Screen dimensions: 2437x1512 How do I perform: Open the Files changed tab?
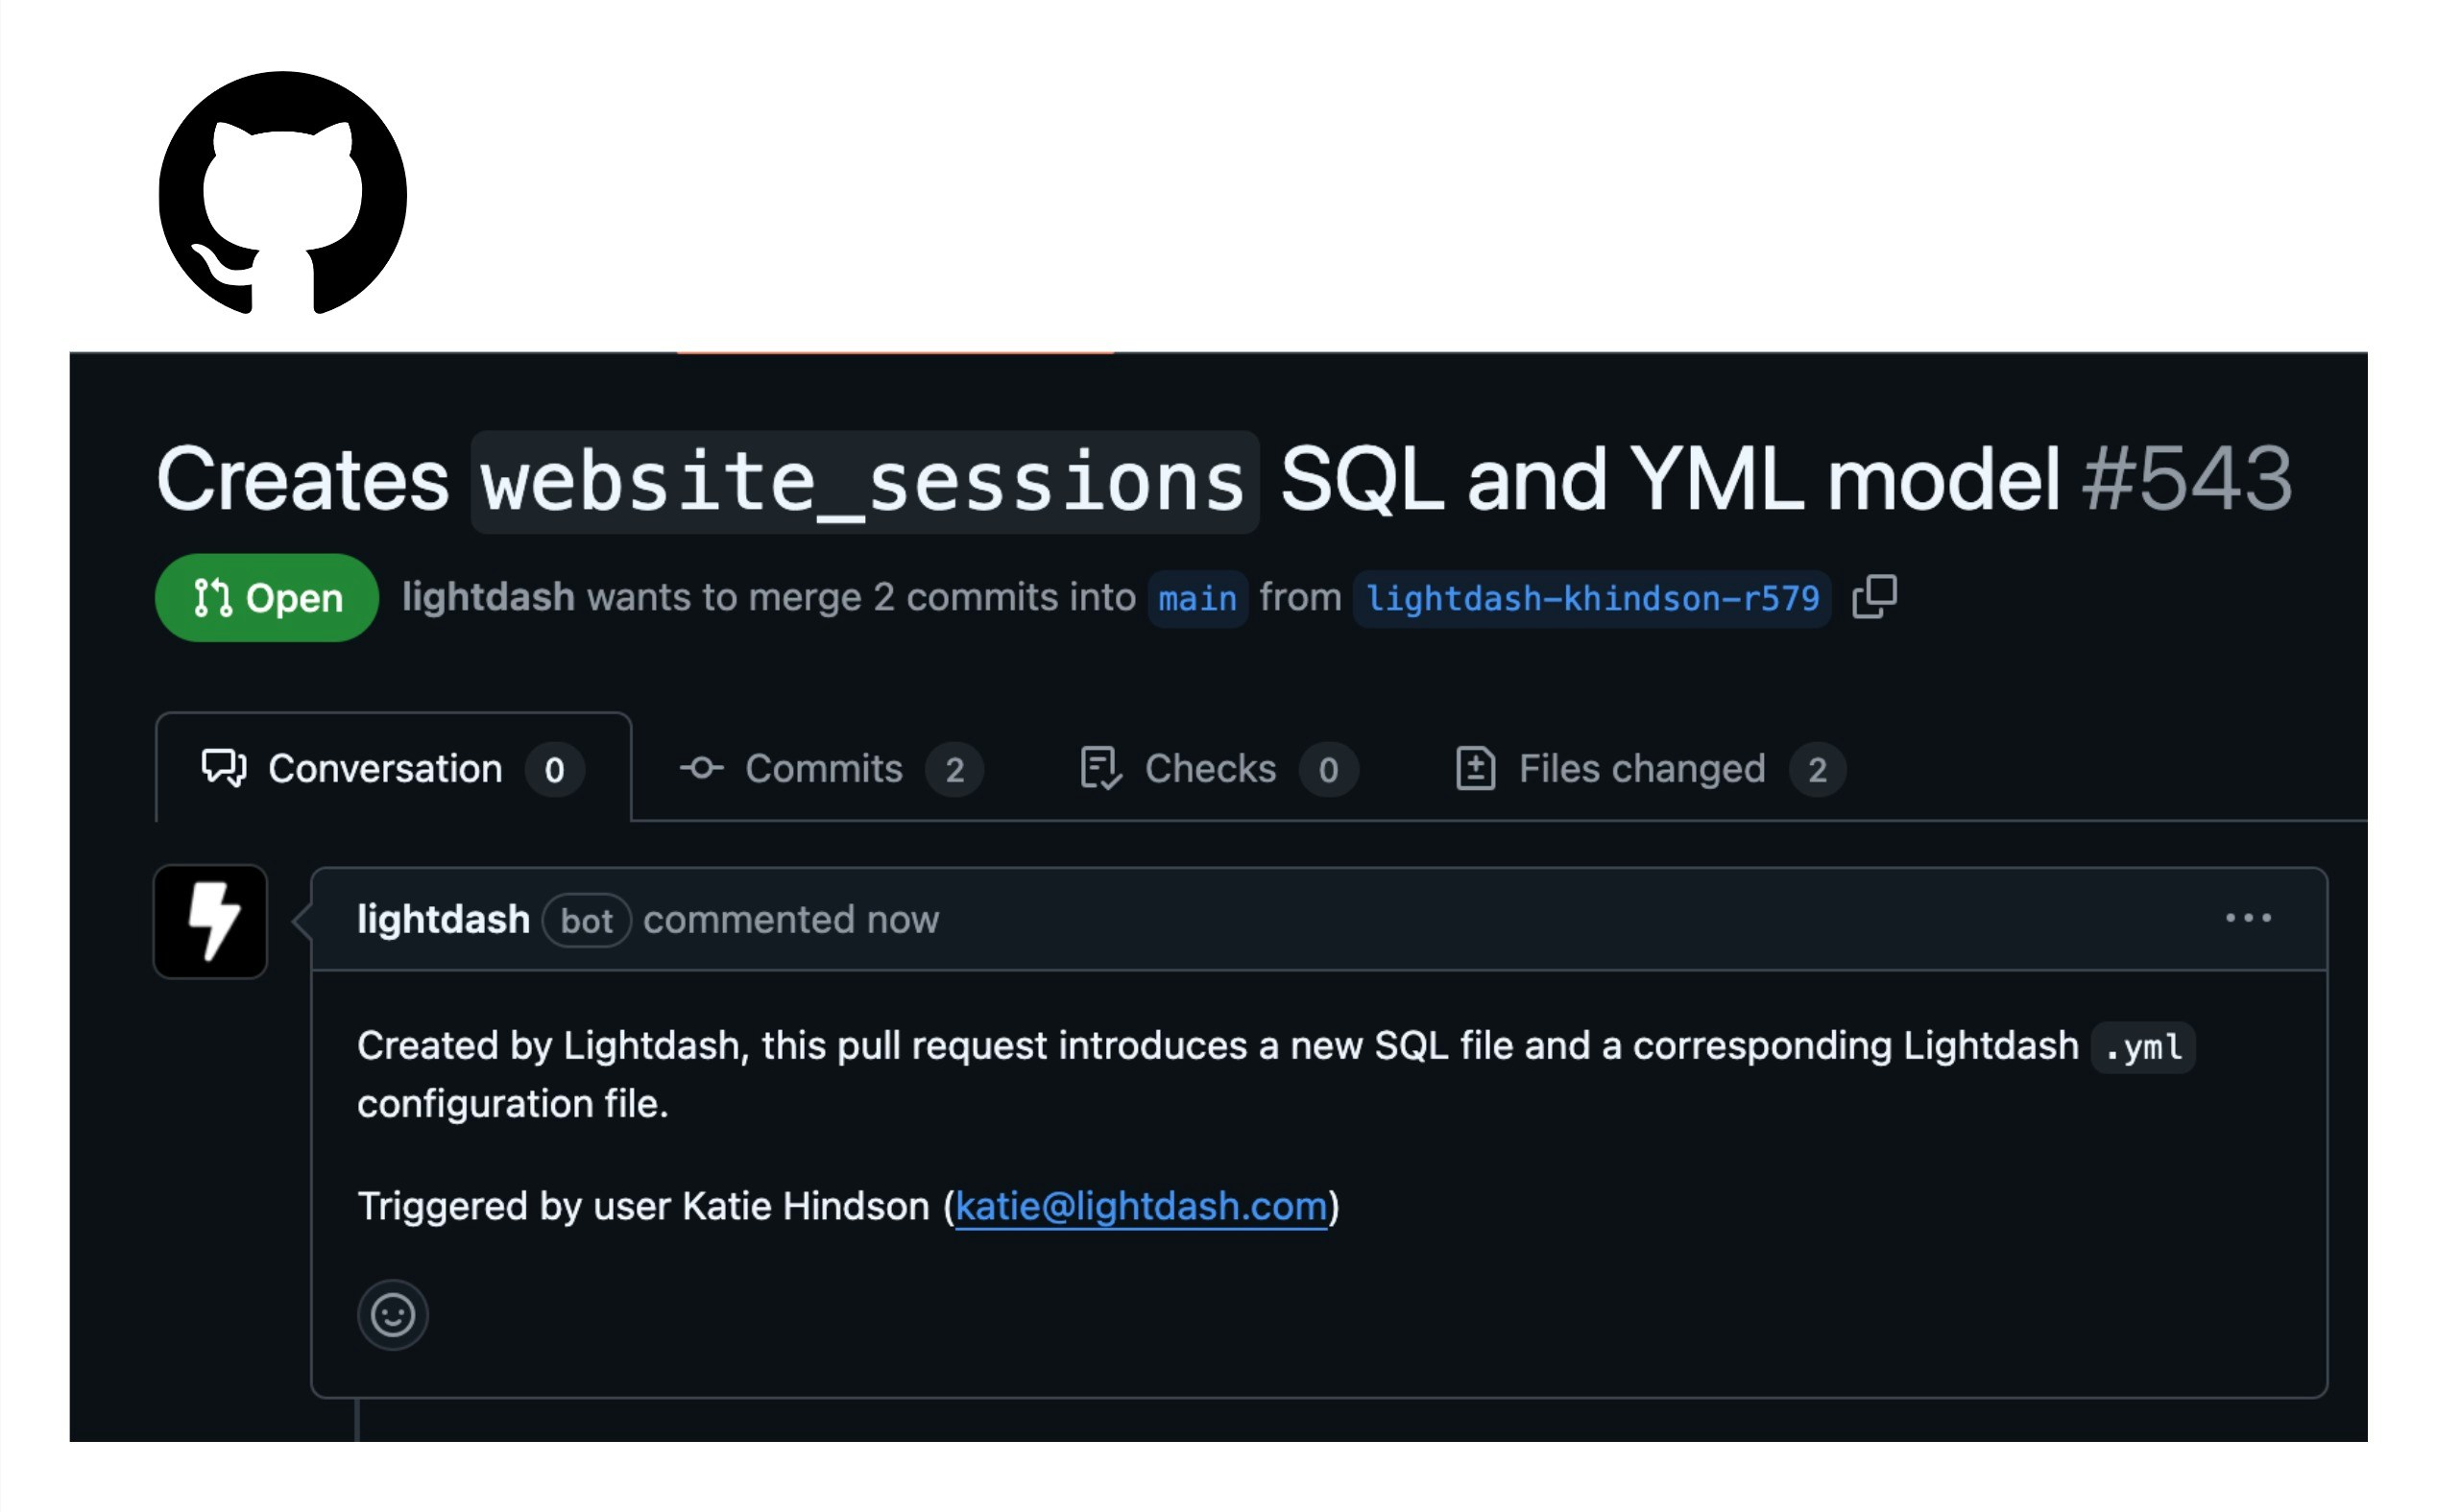point(1650,768)
